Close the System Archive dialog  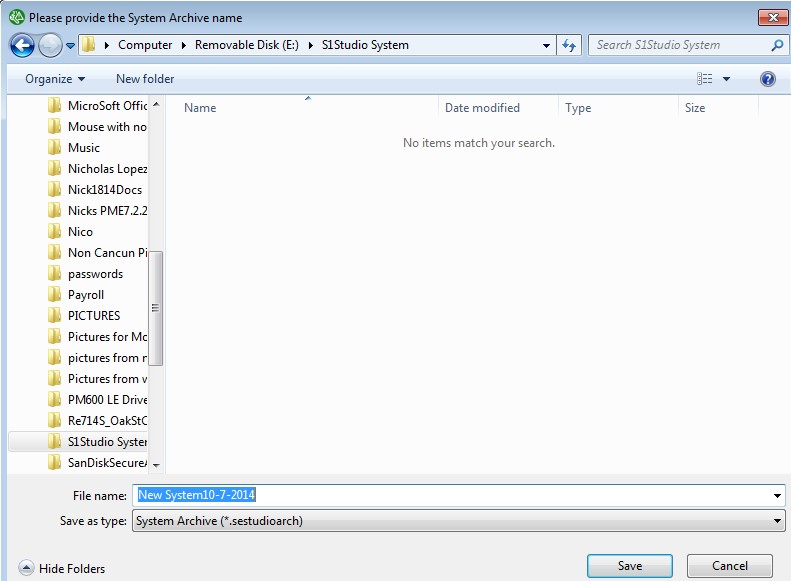(773, 18)
